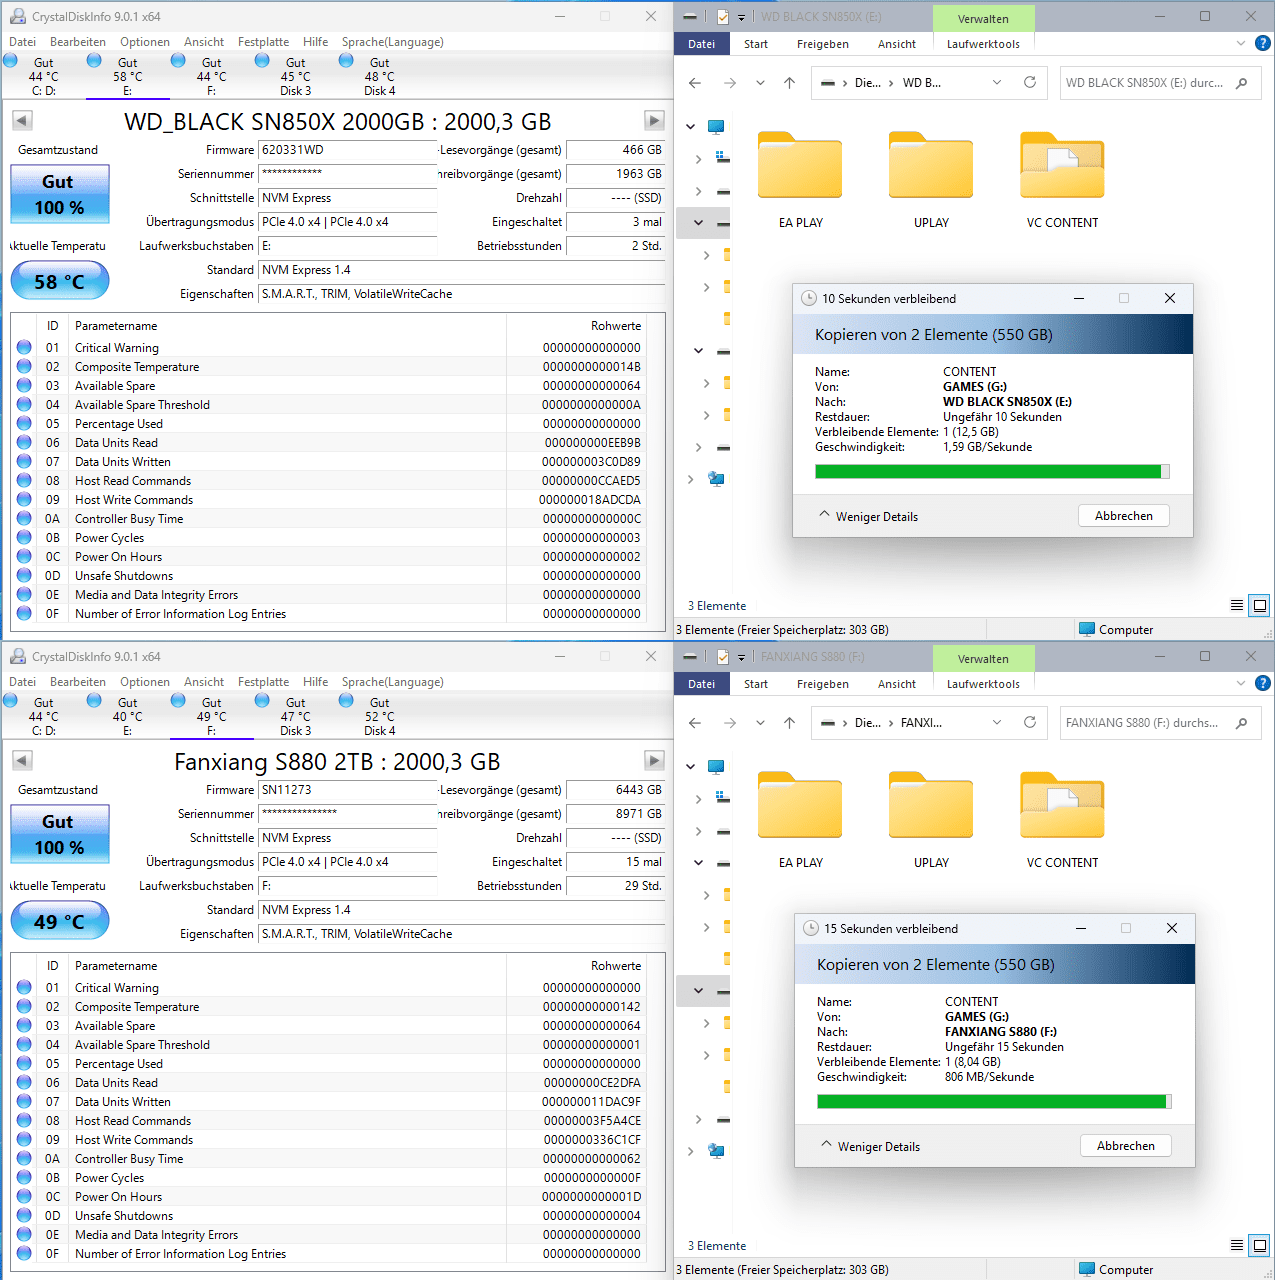Screen dimensions: 1275x1280
Task: Click status orb of Critical Warning row, WD_BLACK window
Action: point(24,347)
